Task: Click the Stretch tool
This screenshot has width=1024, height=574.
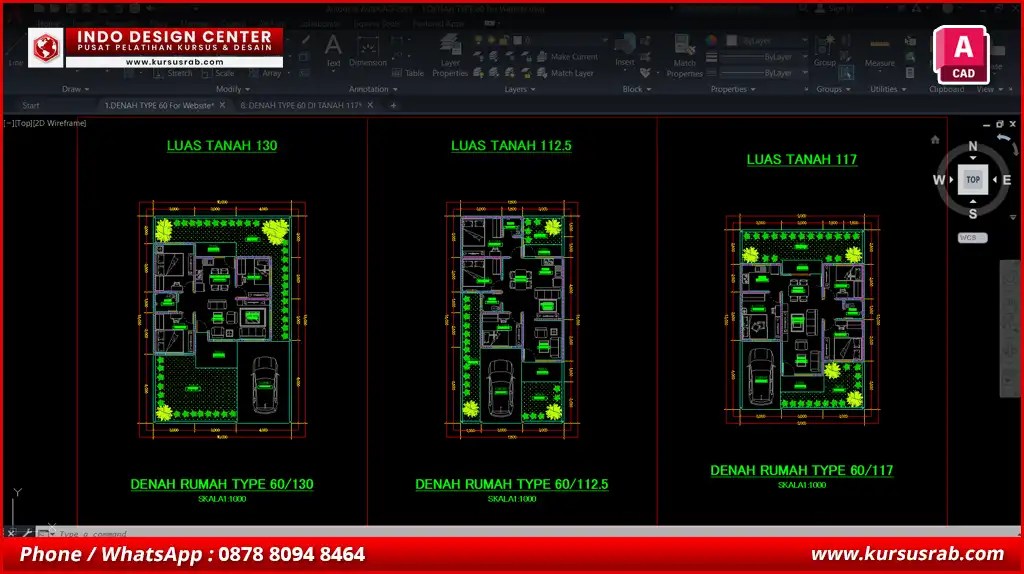Action: tap(172, 73)
